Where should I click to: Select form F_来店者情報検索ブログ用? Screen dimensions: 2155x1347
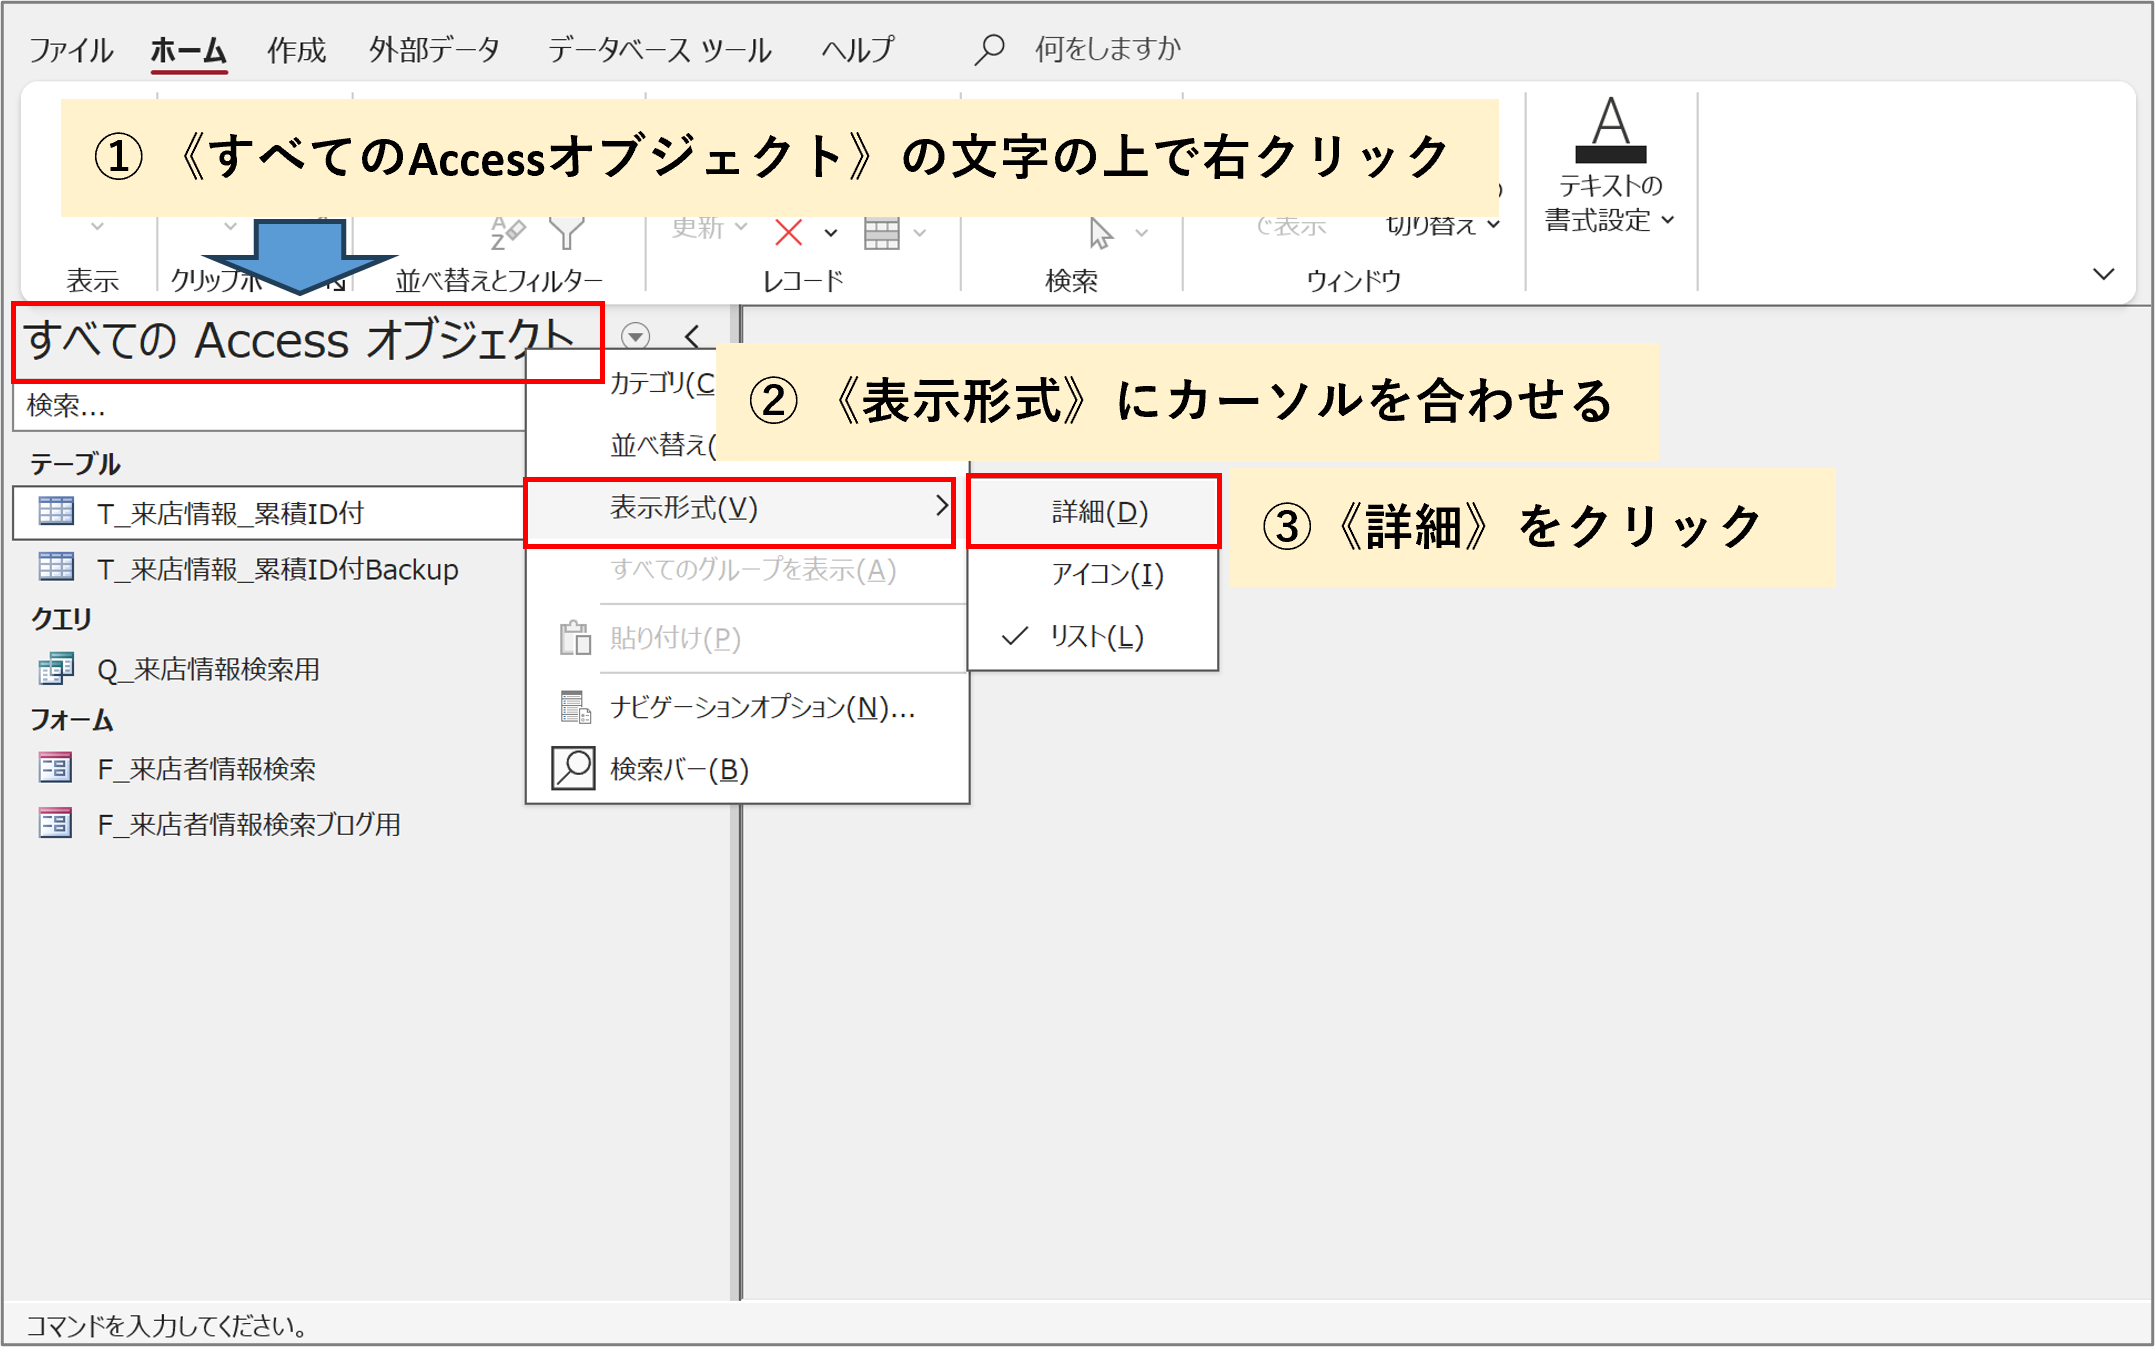point(249,824)
